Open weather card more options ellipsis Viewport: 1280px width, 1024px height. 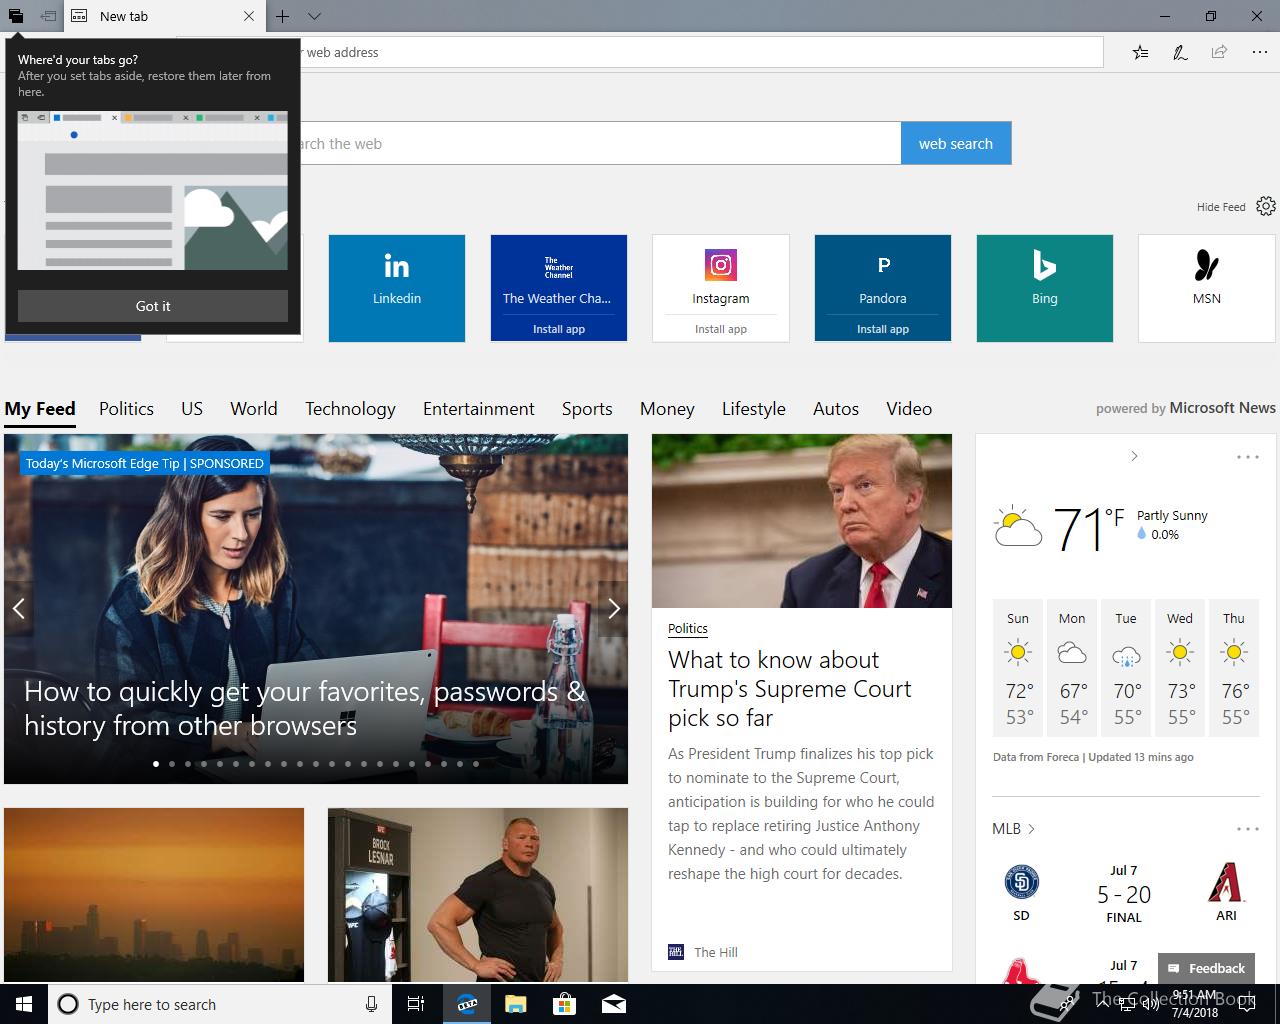(1248, 457)
